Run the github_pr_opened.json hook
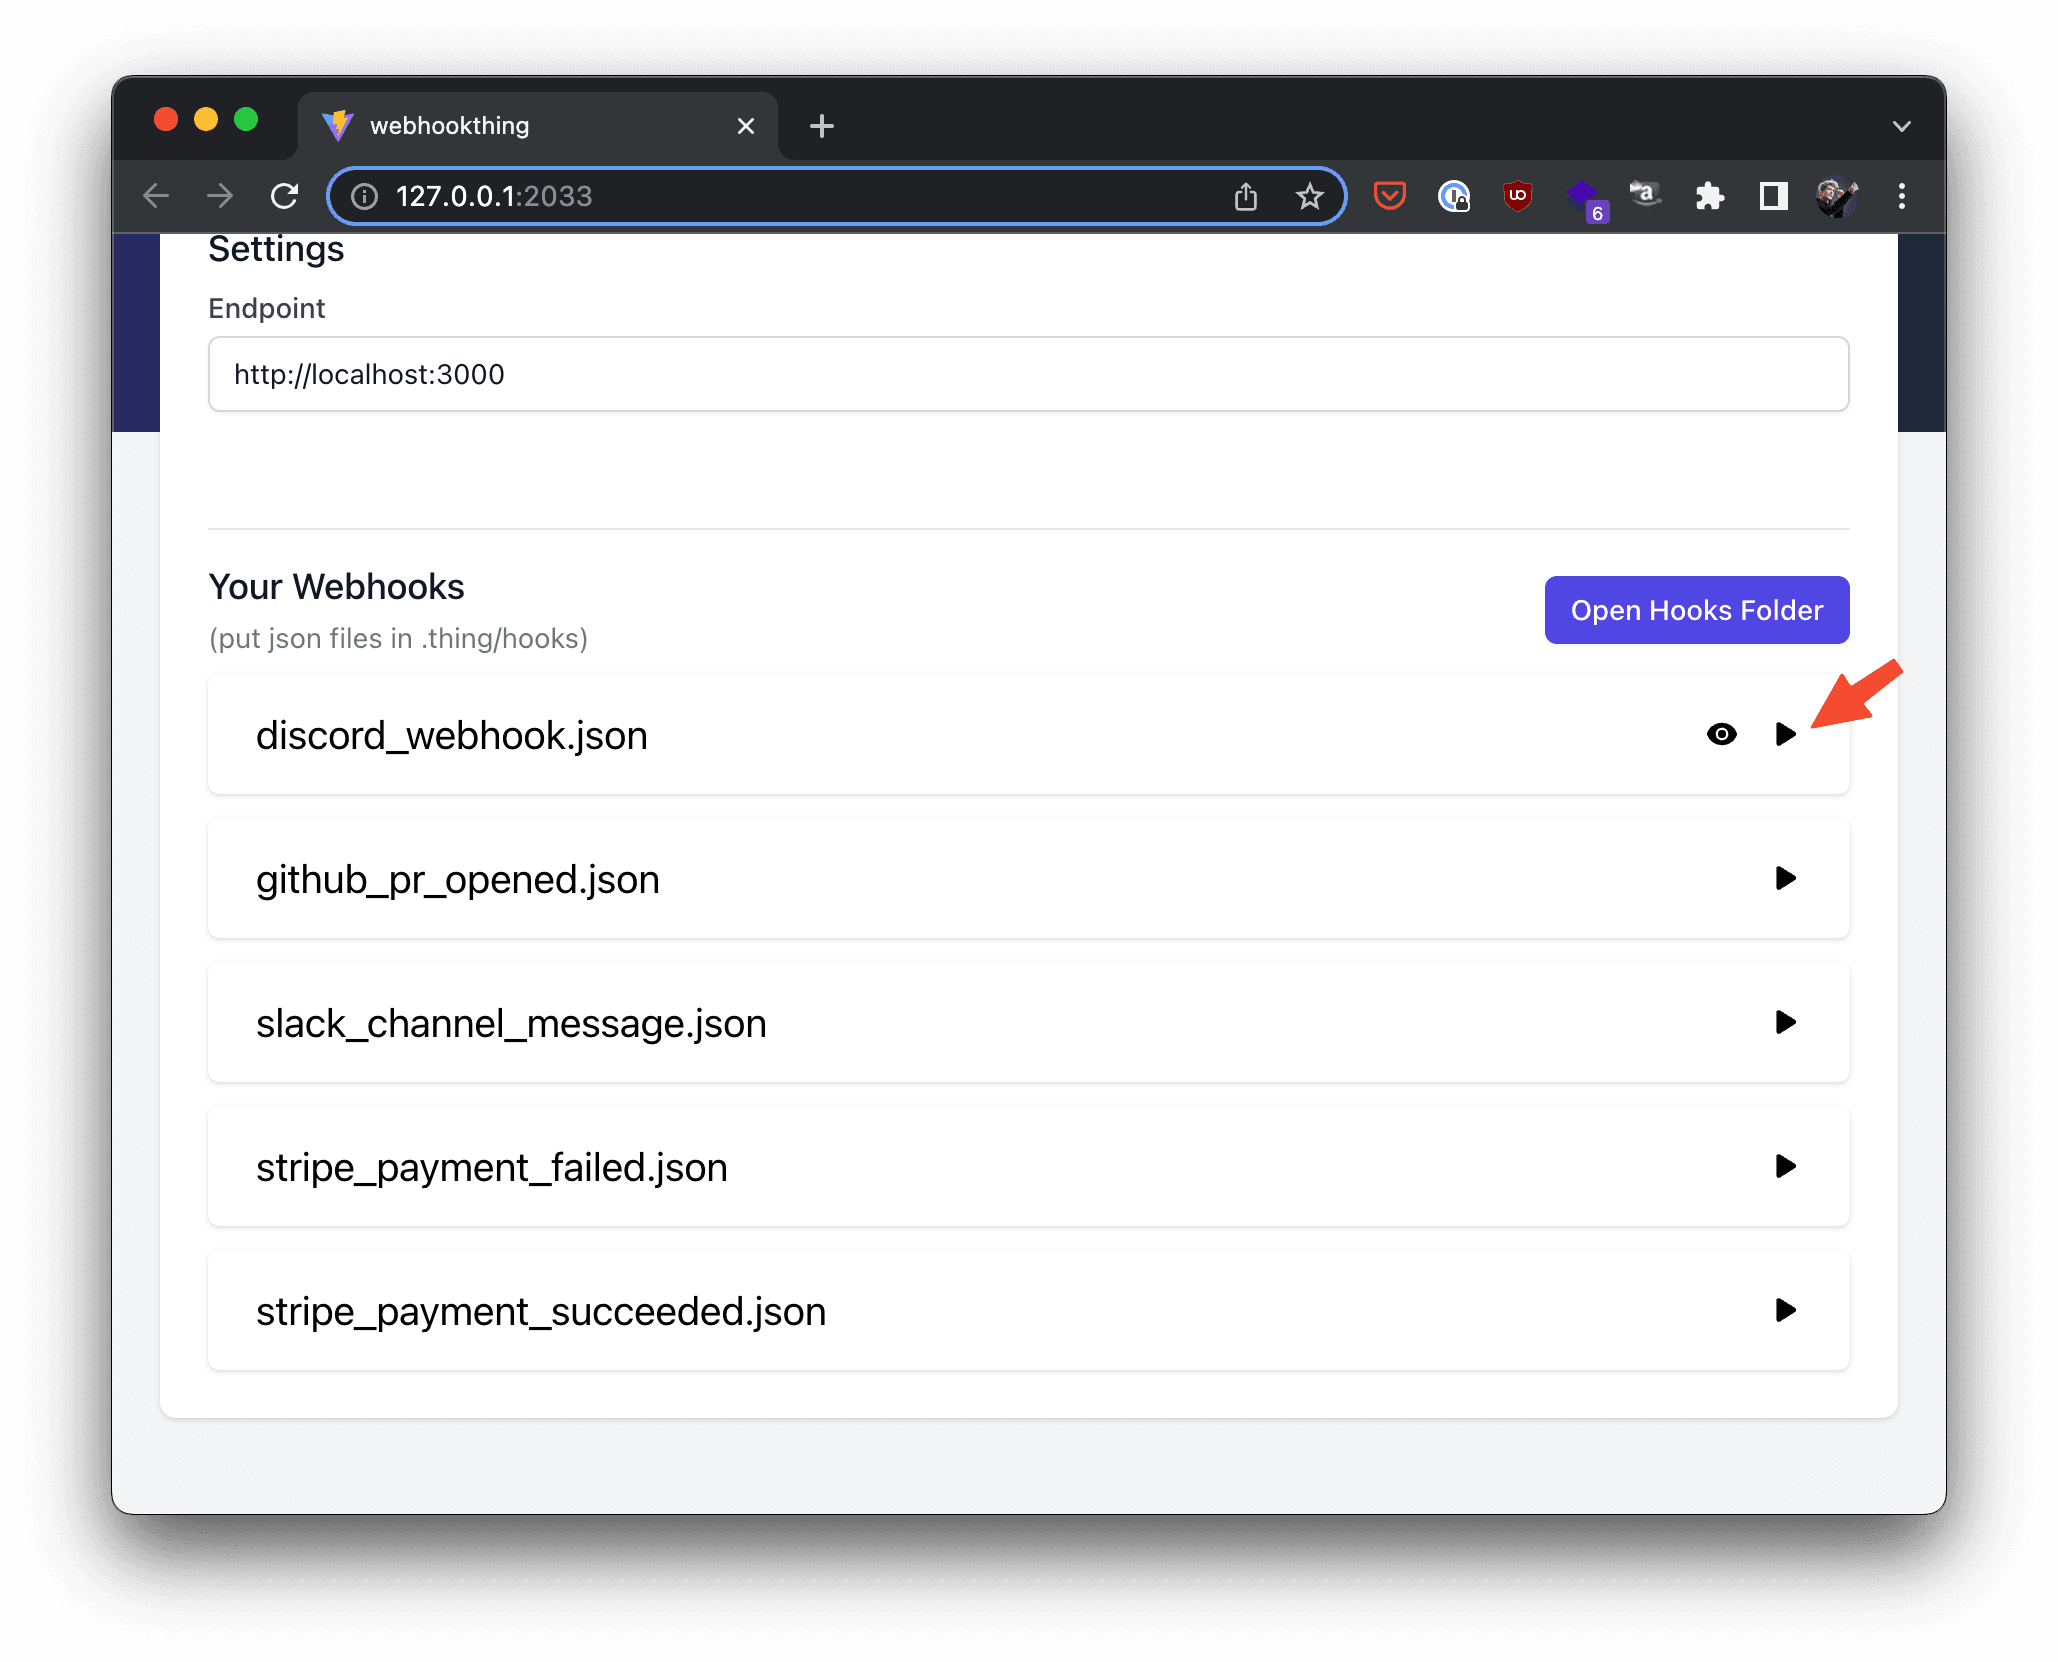 click(x=1785, y=878)
